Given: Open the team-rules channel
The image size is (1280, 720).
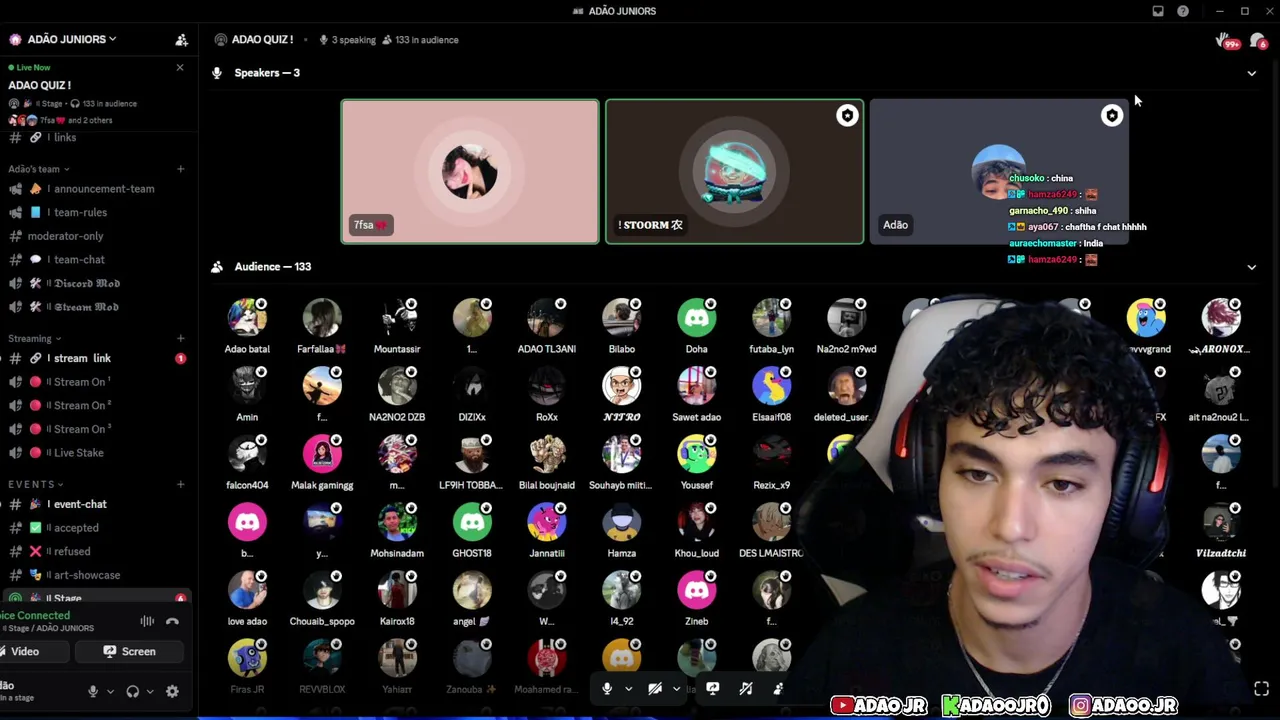Looking at the screenshot, I should click(95, 213).
